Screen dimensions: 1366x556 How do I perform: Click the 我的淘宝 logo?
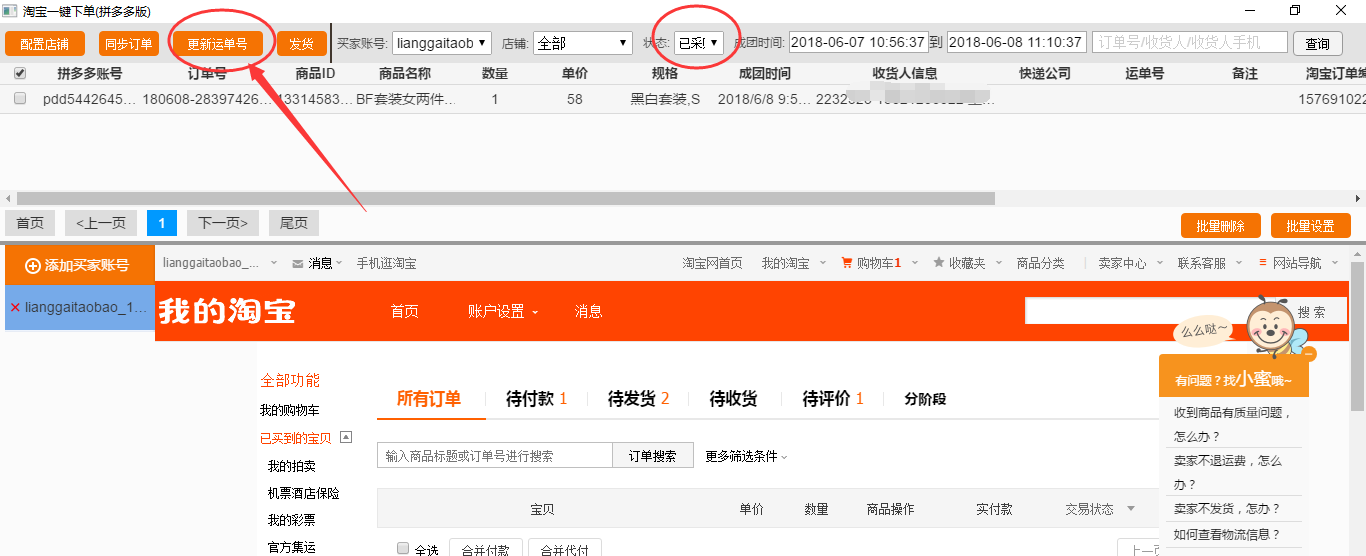point(227,311)
